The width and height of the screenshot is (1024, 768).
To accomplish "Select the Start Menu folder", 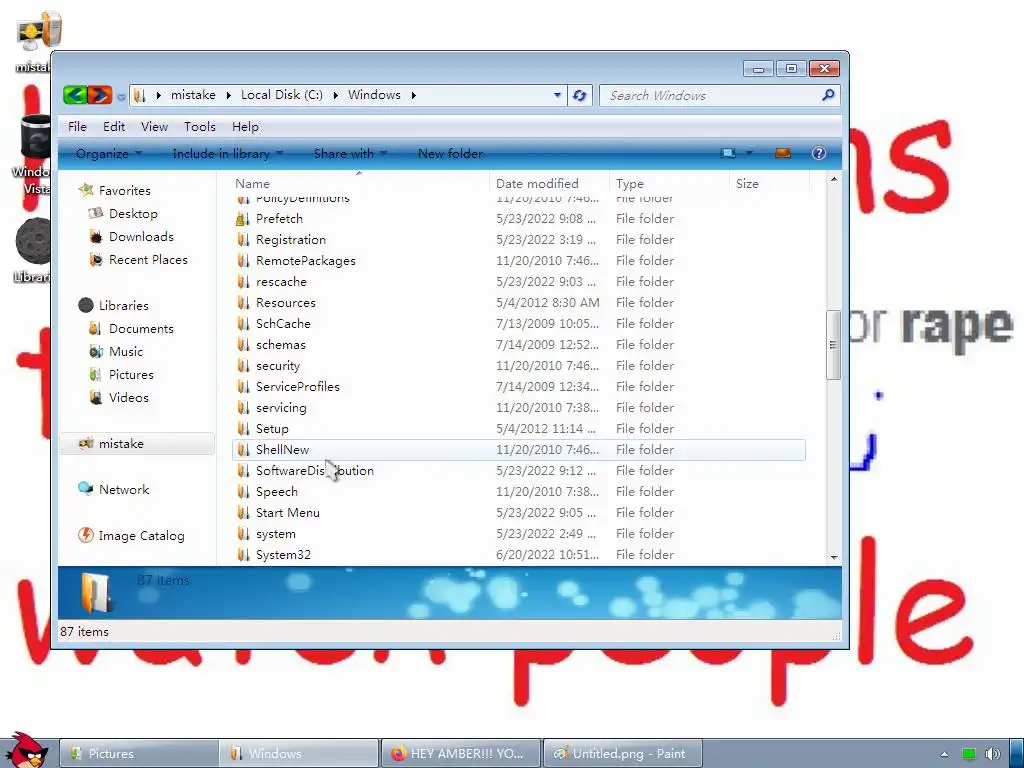I will [519, 513].
